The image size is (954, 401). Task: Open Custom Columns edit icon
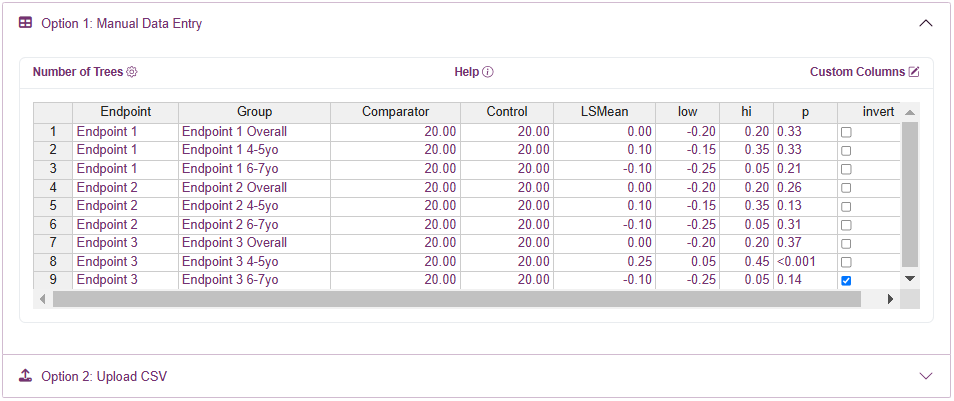(x=914, y=72)
